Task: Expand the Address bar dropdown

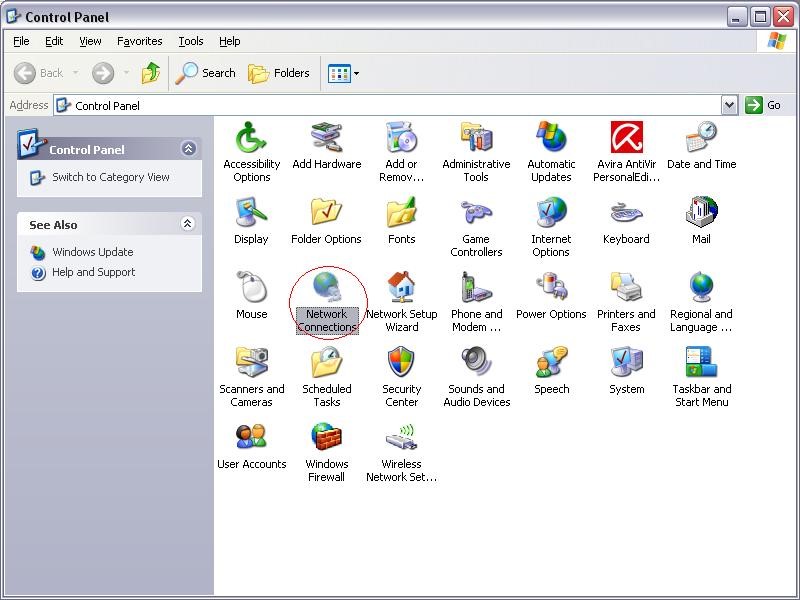Action: tap(729, 105)
